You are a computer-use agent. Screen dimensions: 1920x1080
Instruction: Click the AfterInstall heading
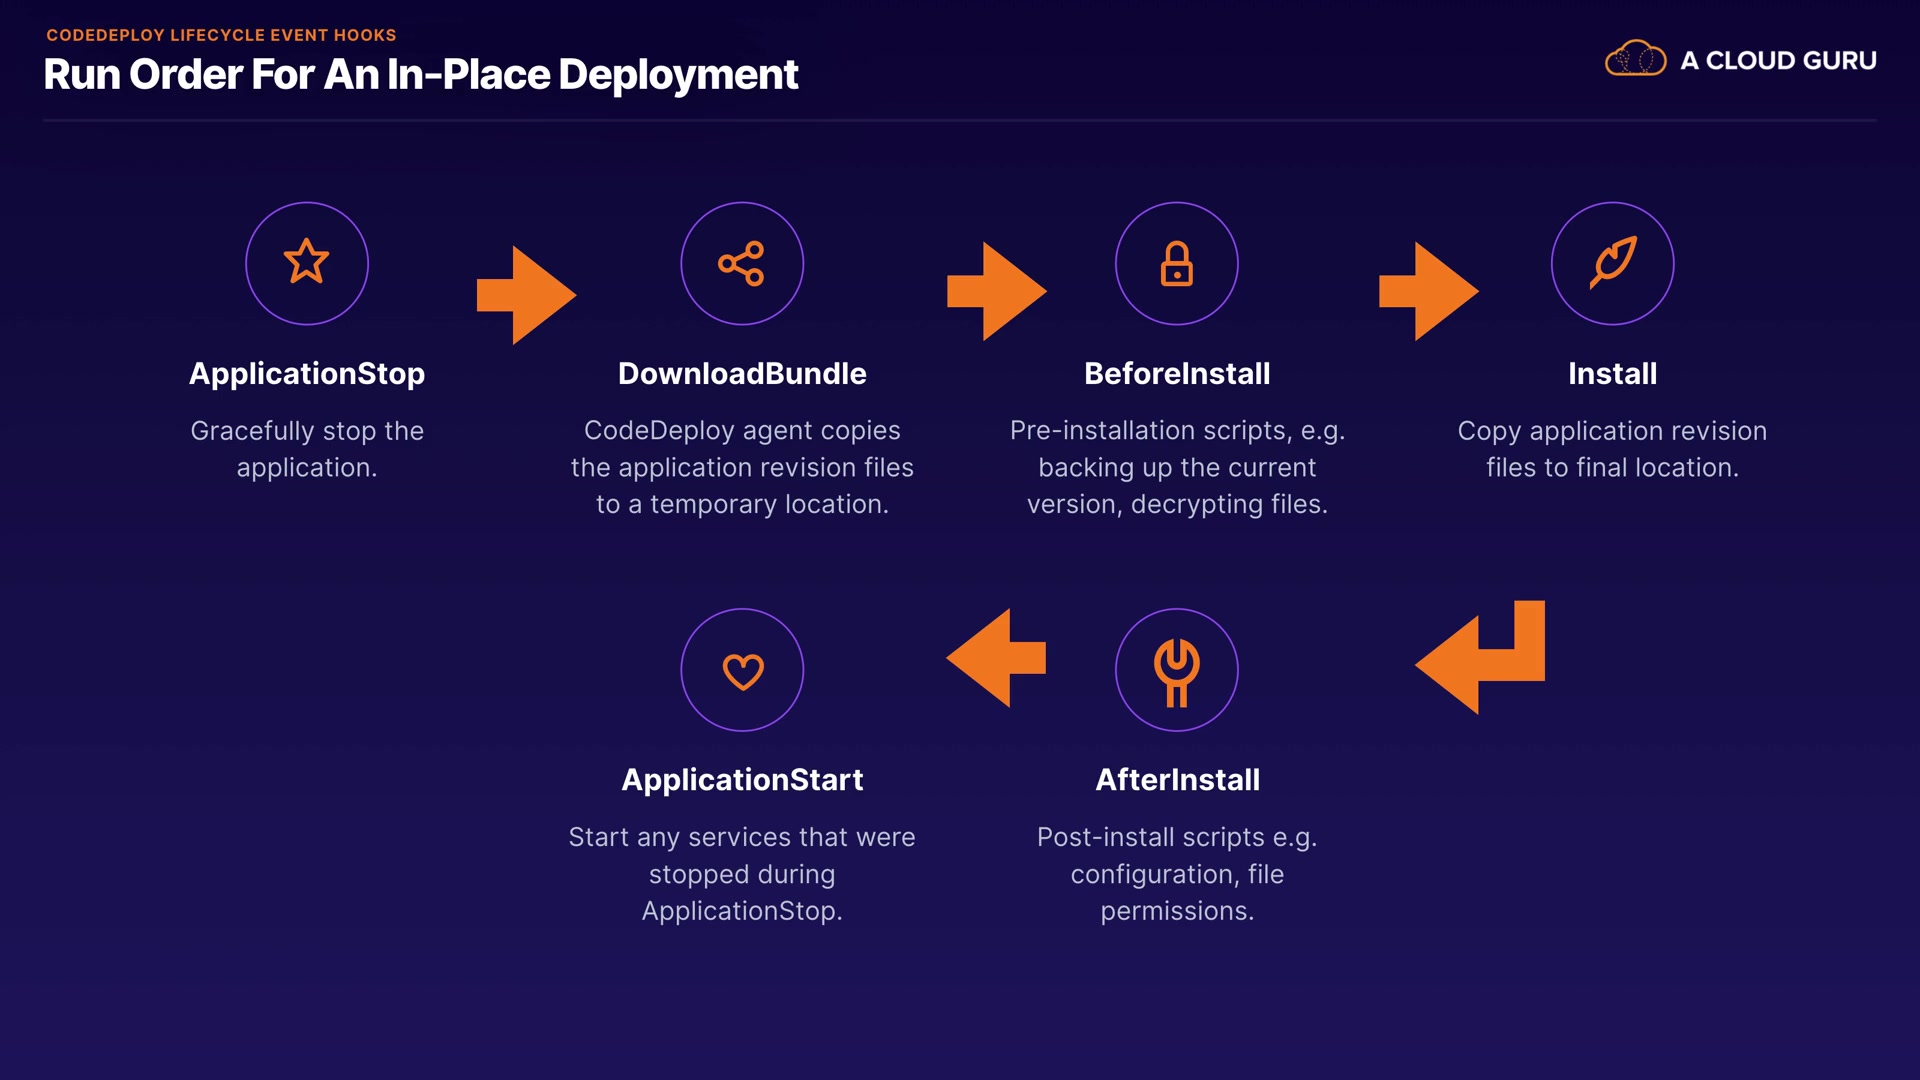[1176, 779]
